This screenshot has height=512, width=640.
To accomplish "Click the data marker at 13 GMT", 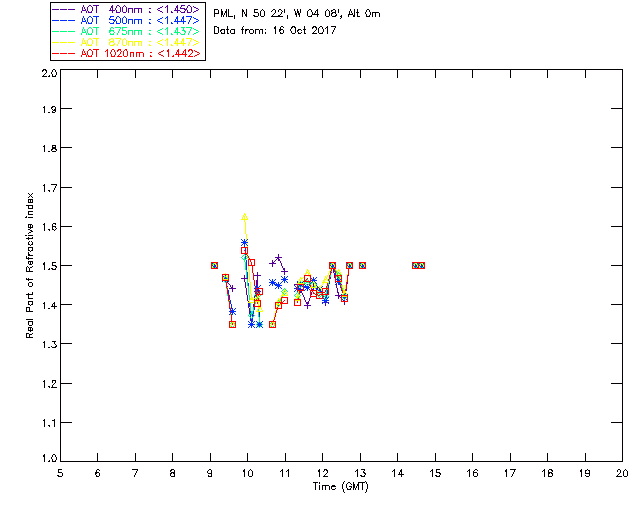I will [362, 265].
